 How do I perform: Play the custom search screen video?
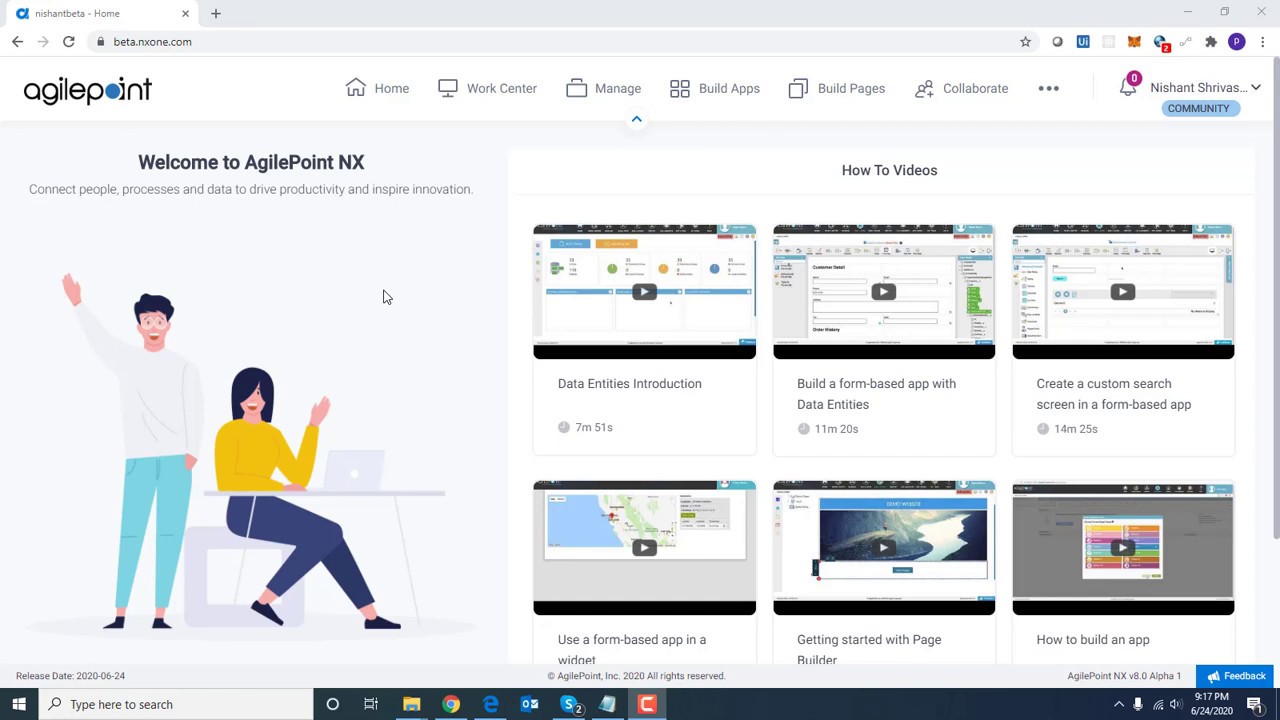[1123, 291]
